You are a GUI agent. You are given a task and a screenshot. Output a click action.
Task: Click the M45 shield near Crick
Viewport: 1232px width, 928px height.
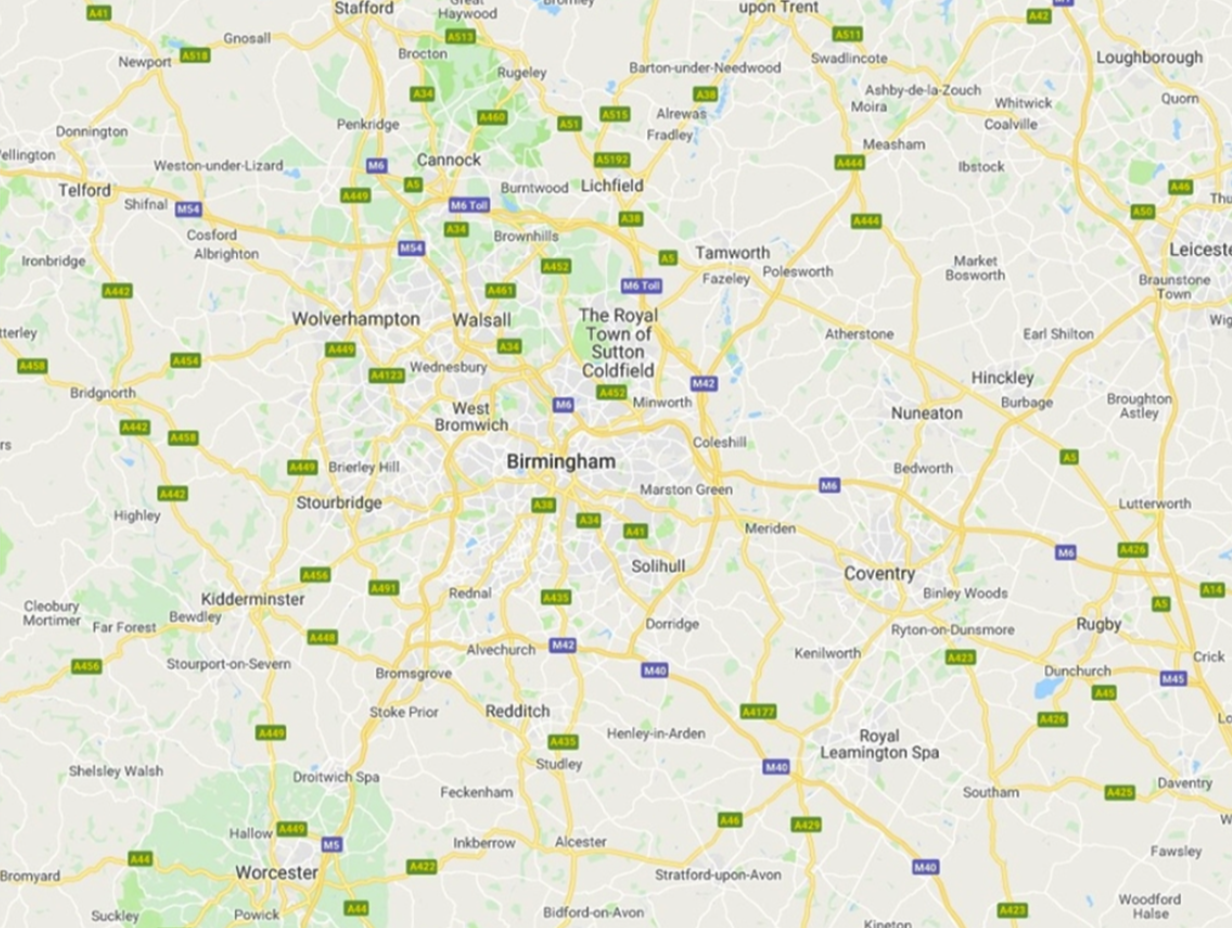[x=1174, y=678]
